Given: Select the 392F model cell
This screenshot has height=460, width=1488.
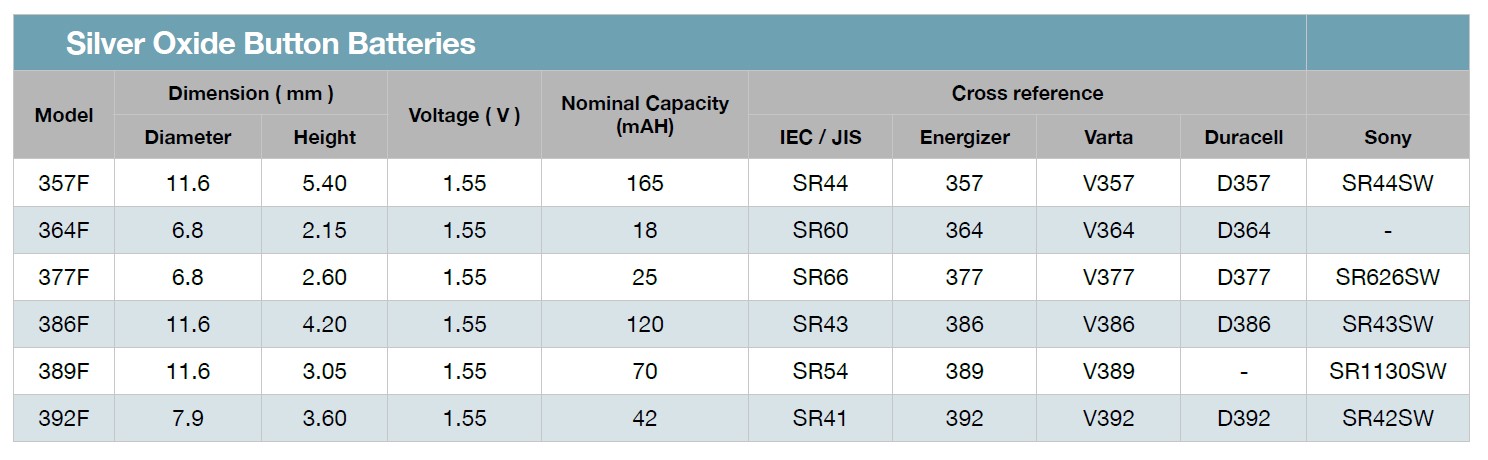Looking at the screenshot, I should pos(64,418).
